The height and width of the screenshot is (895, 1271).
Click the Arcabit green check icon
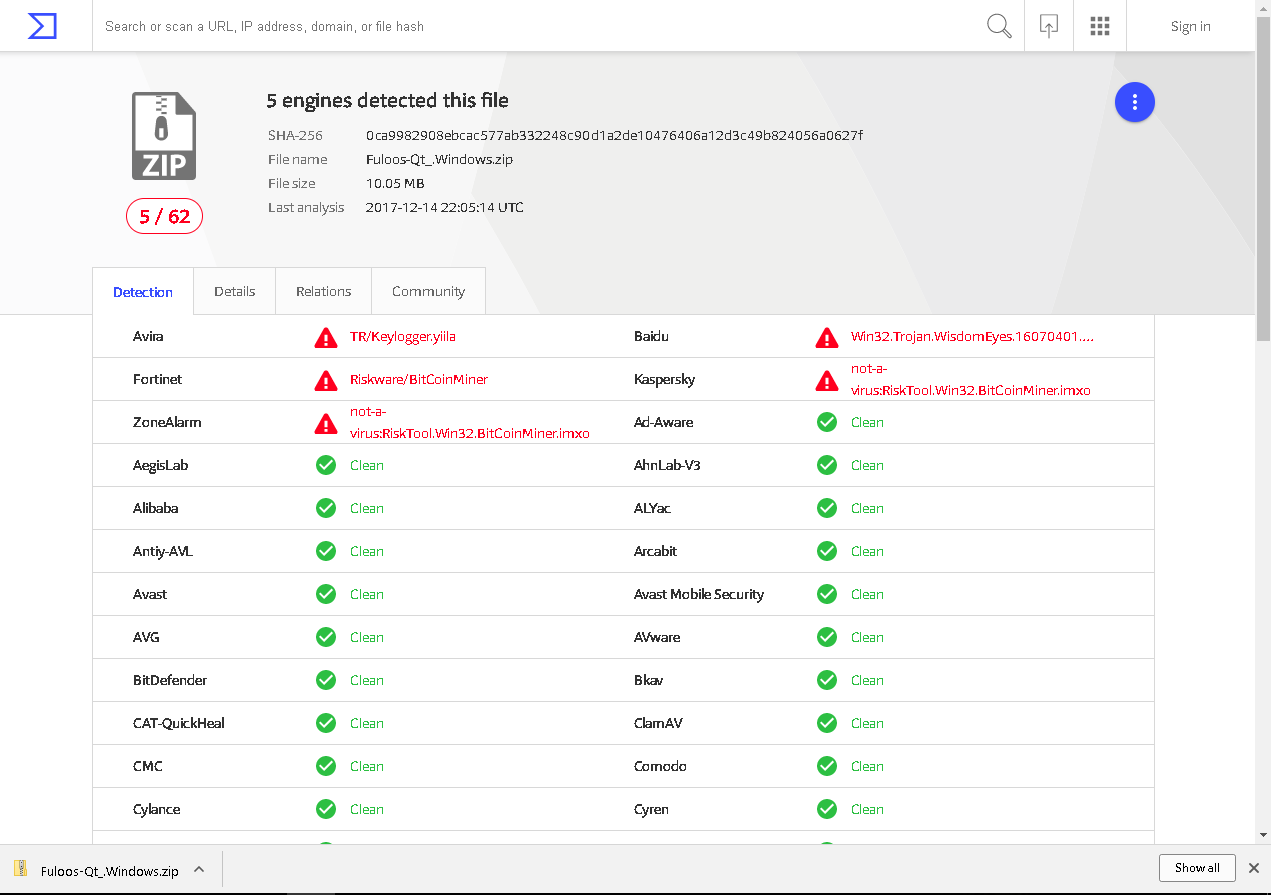pyautogui.click(x=827, y=551)
